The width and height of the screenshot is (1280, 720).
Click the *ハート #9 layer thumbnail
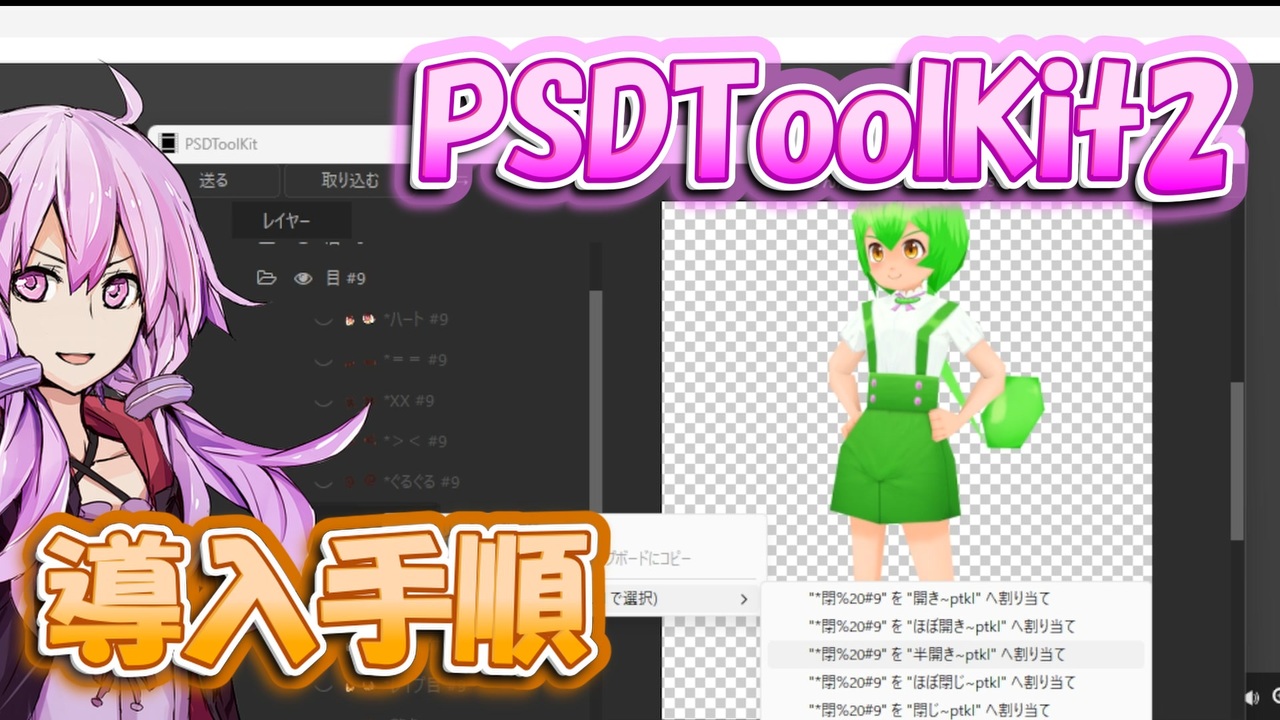click(359, 320)
